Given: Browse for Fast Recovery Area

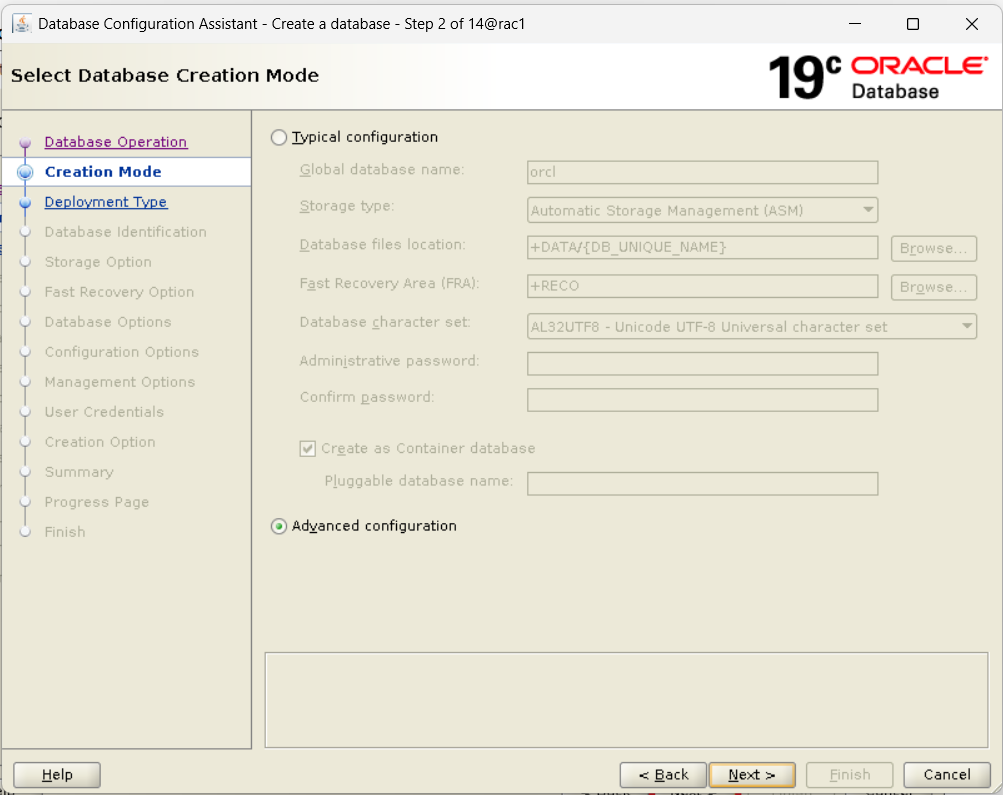Looking at the screenshot, I should tap(933, 287).
